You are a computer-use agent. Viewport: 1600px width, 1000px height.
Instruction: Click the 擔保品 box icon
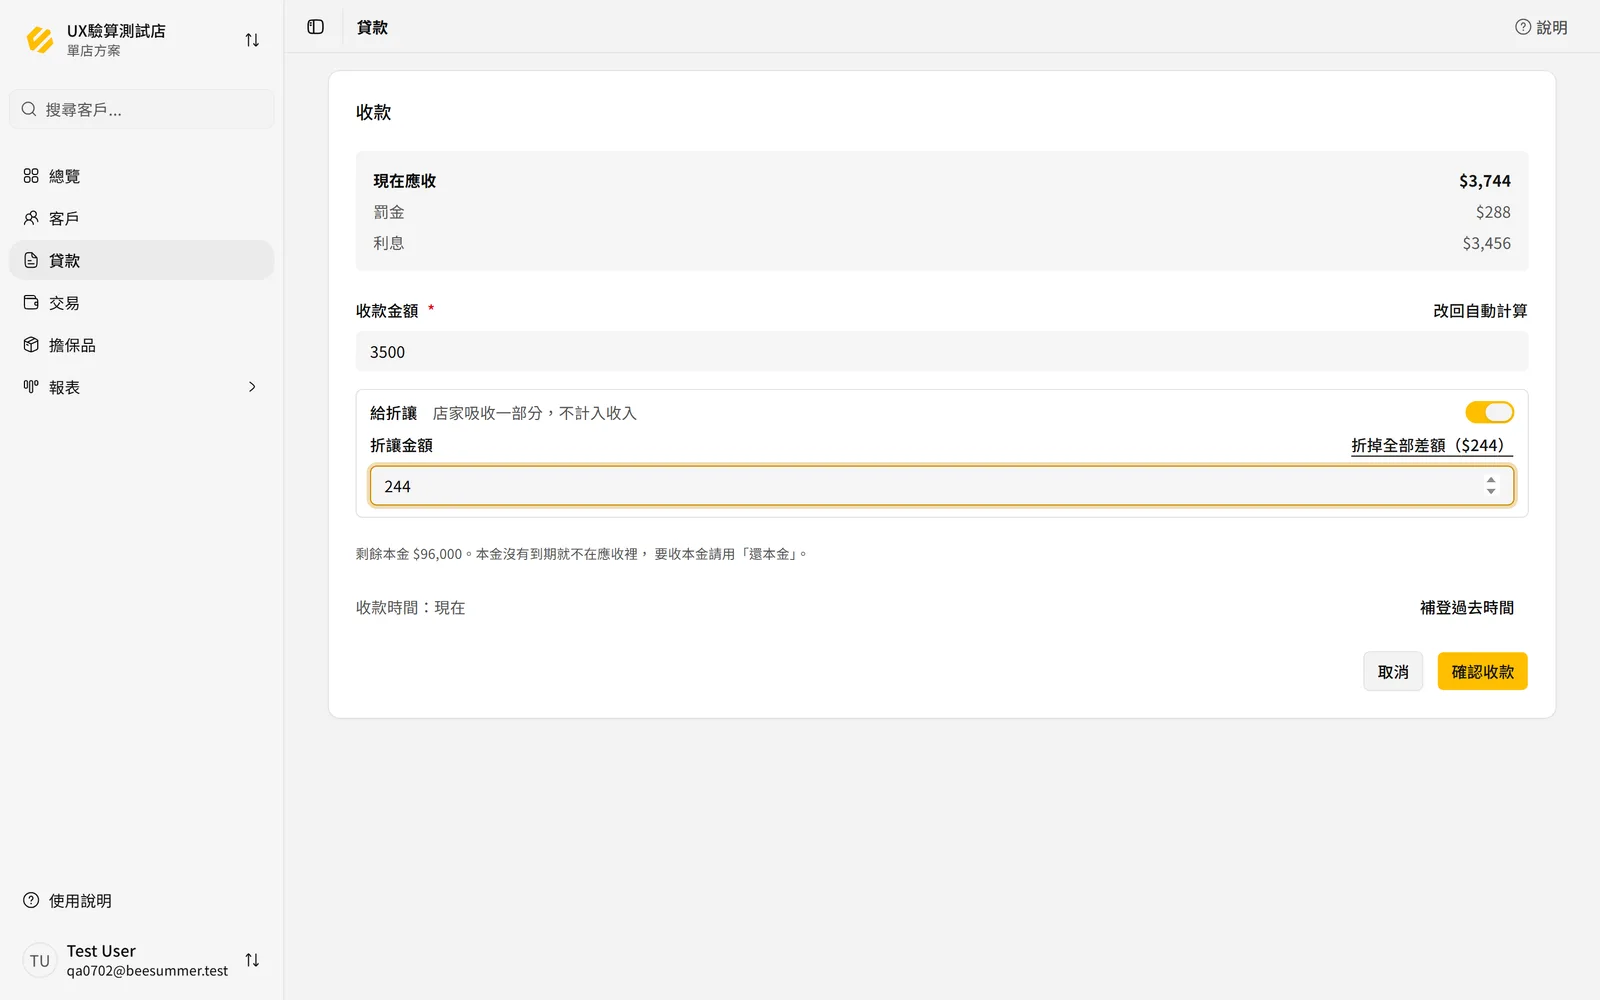click(x=31, y=345)
